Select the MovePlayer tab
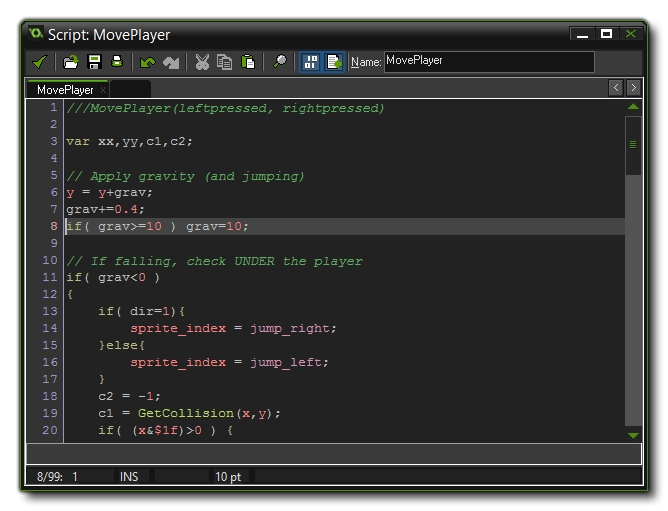Image resolution: width=668 pixels, height=511 pixels. [64, 89]
